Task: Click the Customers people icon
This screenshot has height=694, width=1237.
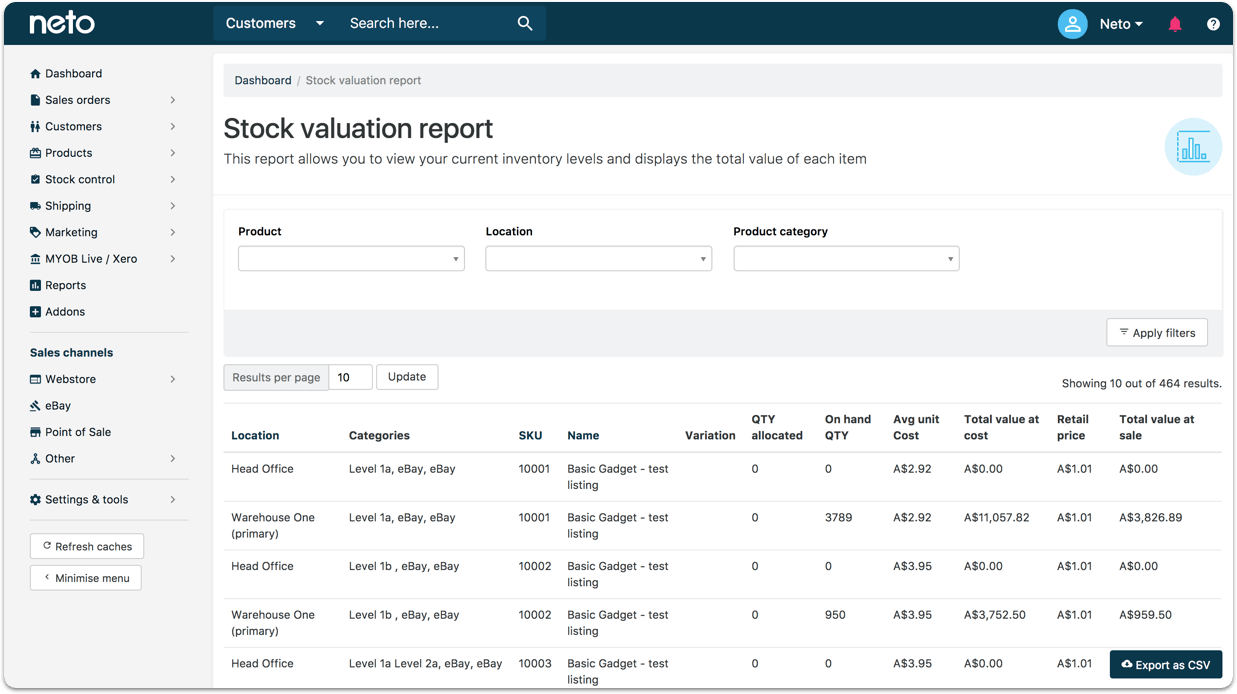Action: pos(35,127)
